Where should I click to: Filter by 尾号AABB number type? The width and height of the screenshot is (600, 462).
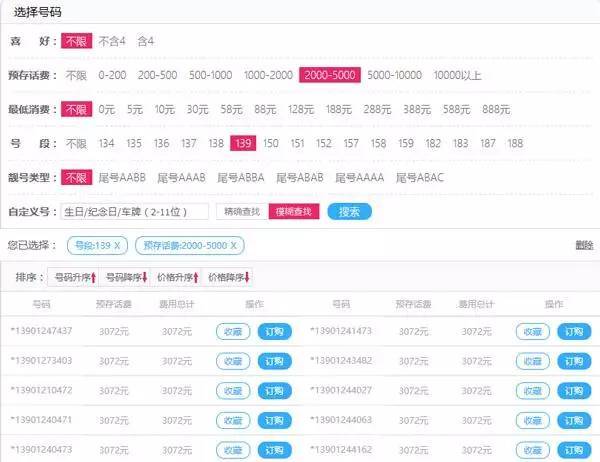(122, 178)
